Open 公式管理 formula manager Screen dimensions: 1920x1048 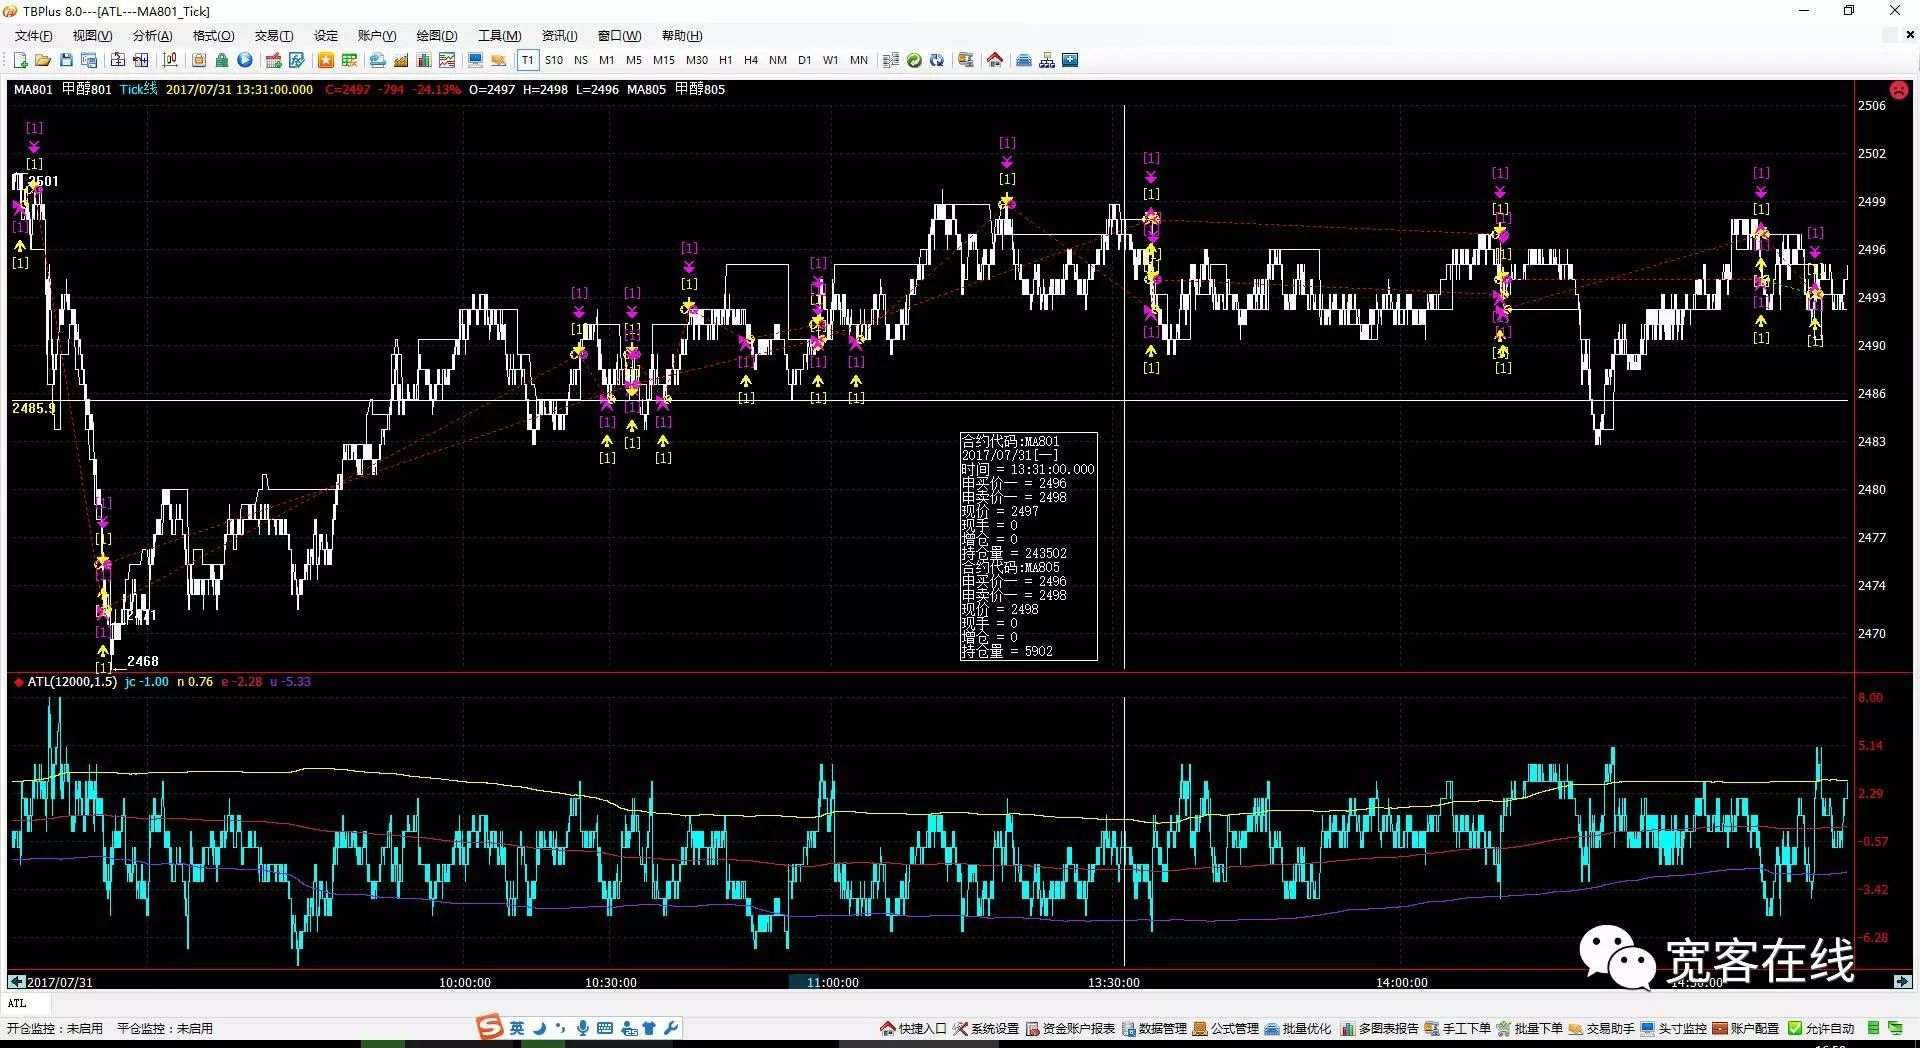(1225, 1028)
